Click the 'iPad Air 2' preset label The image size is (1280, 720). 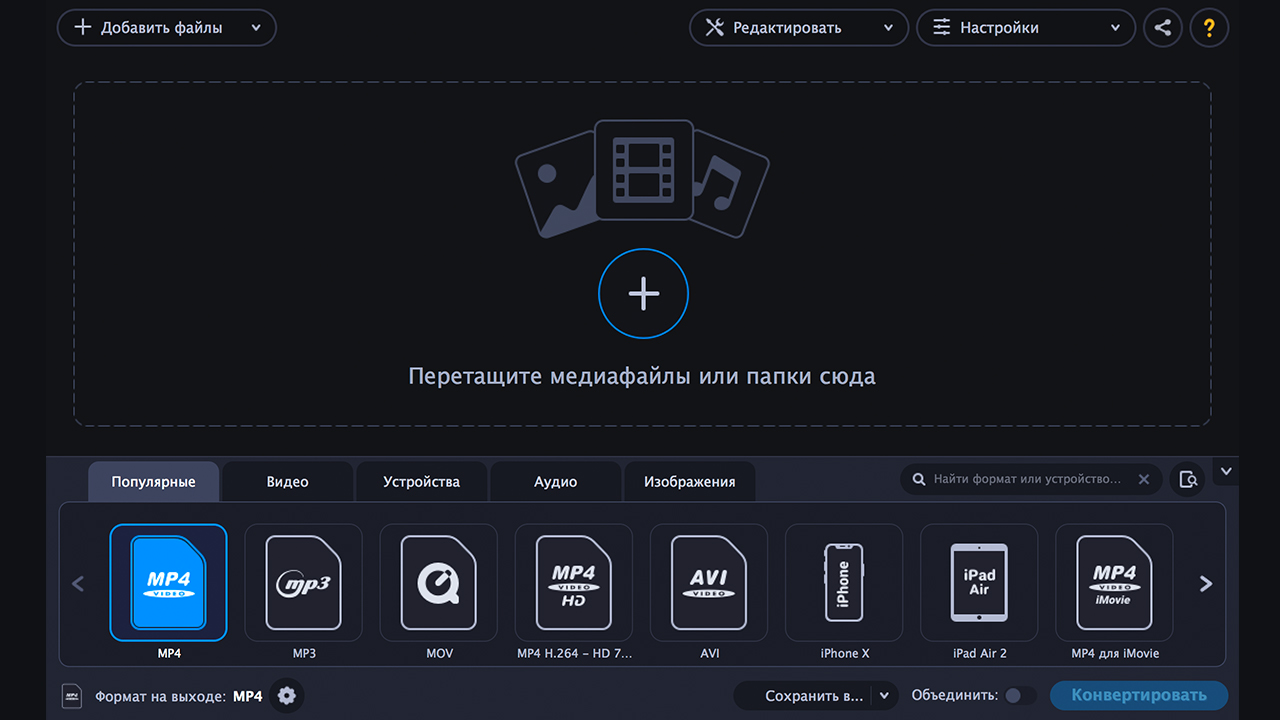(980, 653)
